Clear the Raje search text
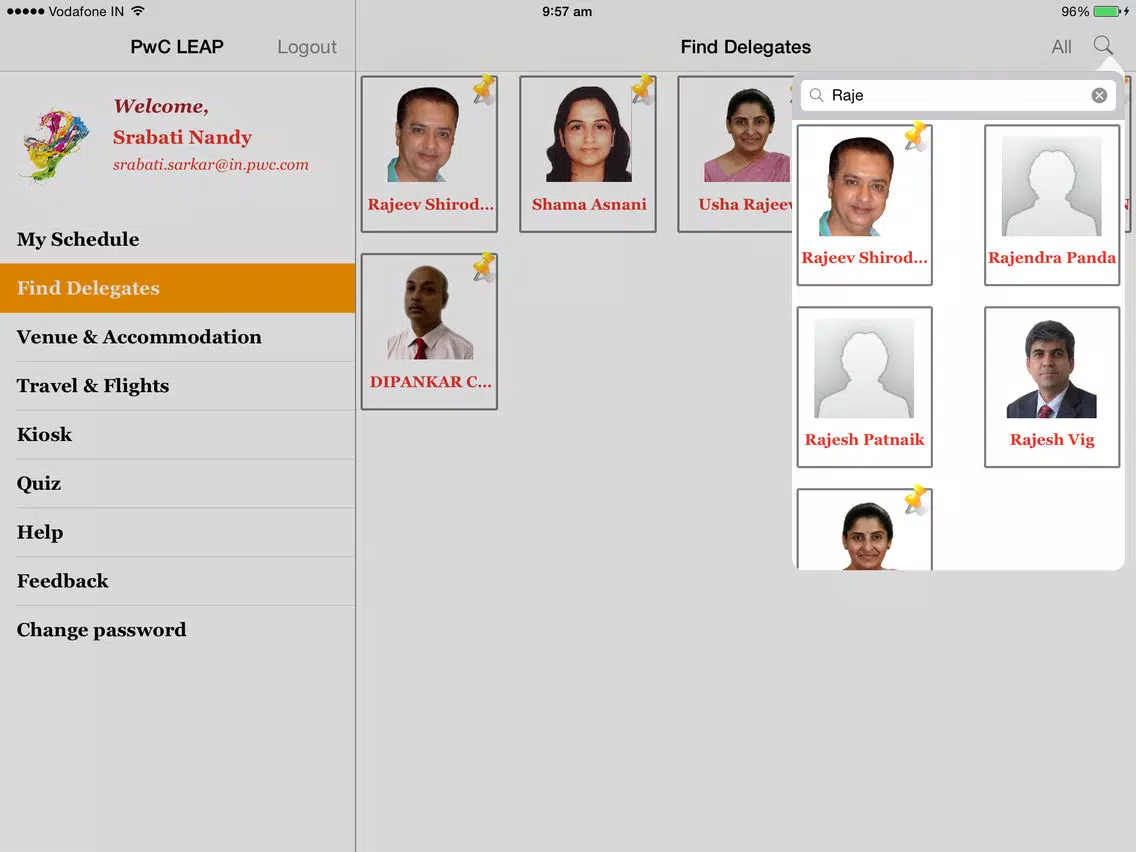The width and height of the screenshot is (1136, 852). pyautogui.click(x=1099, y=96)
